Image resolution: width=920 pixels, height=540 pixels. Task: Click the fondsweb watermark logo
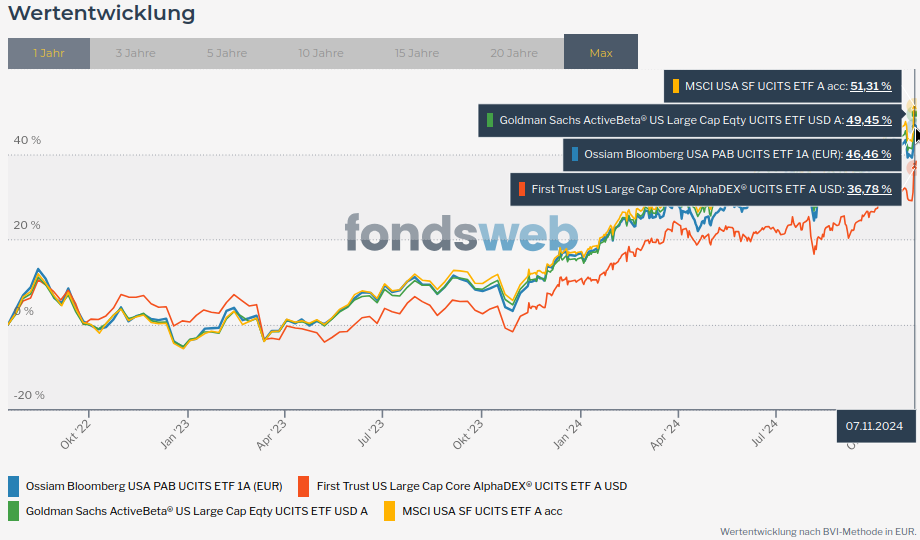click(461, 233)
